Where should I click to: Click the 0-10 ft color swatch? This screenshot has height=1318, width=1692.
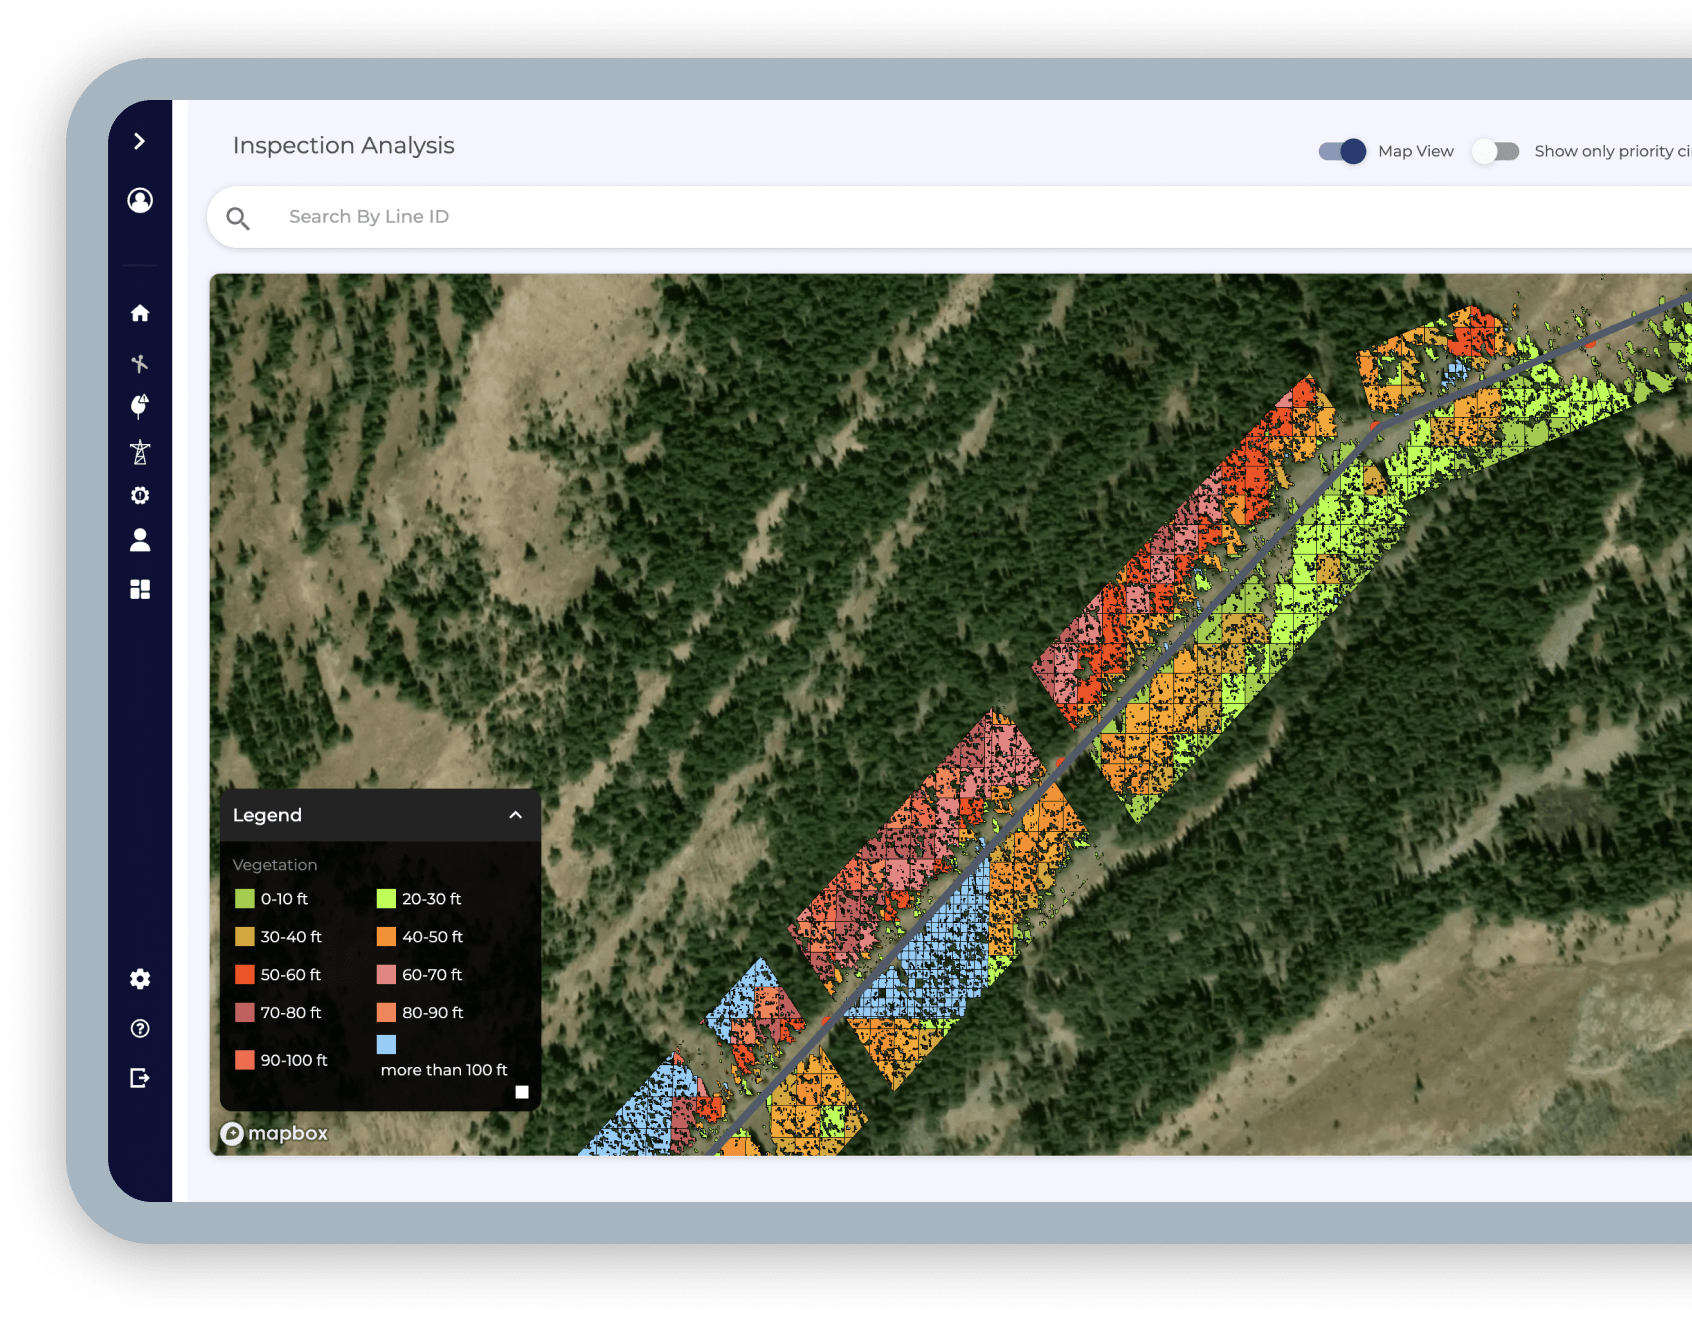click(245, 898)
